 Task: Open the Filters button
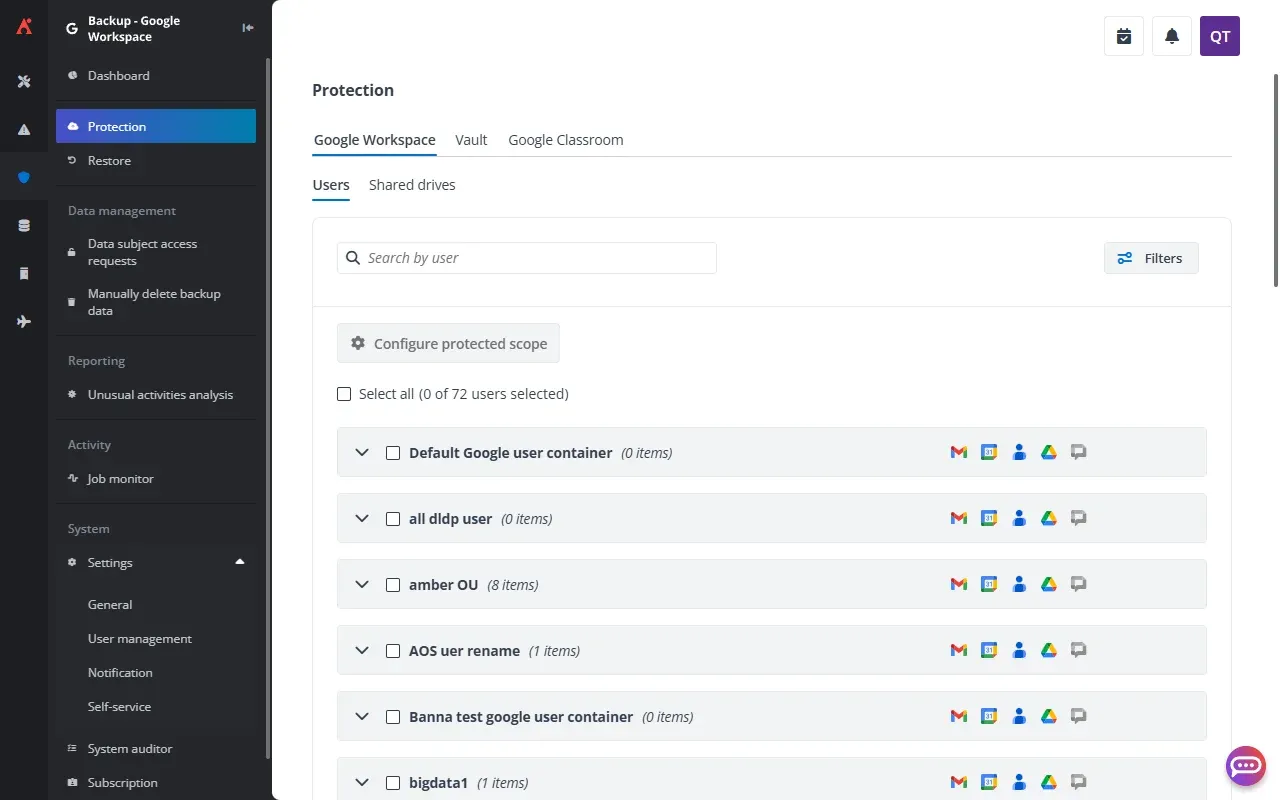[x=1151, y=258]
